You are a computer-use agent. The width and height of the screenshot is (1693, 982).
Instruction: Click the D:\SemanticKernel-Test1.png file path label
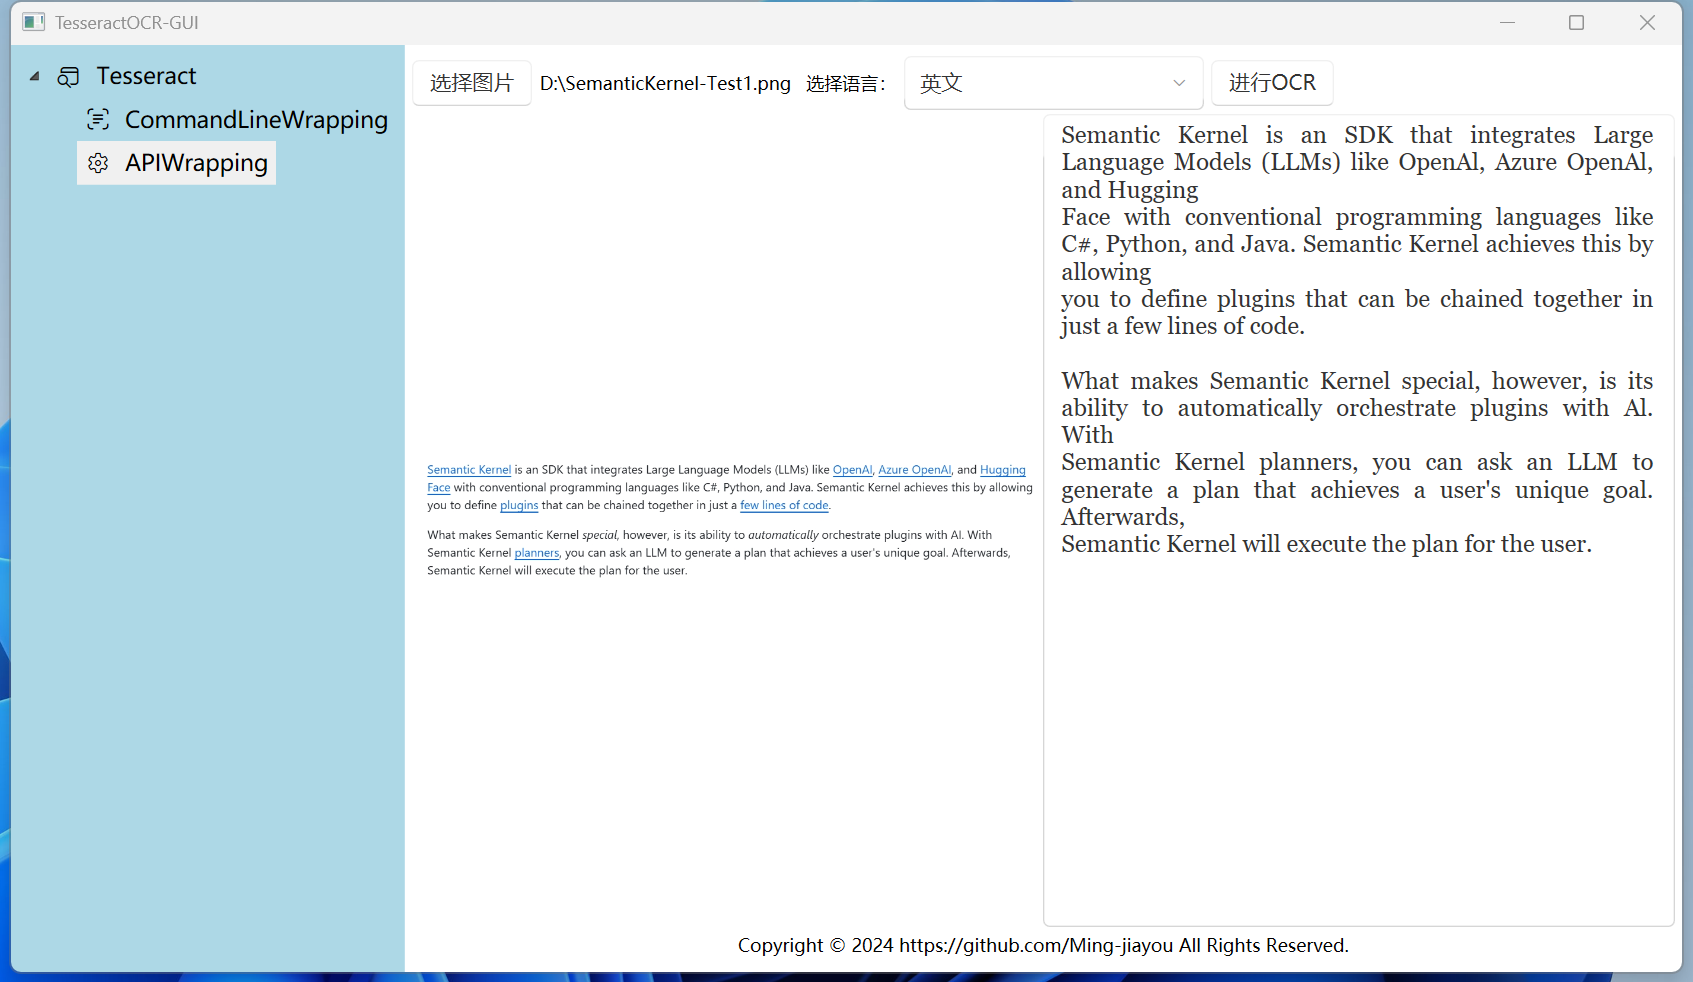(665, 84)
